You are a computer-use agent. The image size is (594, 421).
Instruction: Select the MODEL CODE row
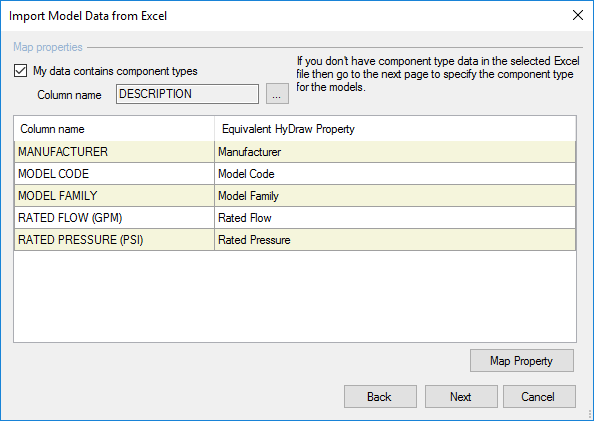(x=295, y=174)
